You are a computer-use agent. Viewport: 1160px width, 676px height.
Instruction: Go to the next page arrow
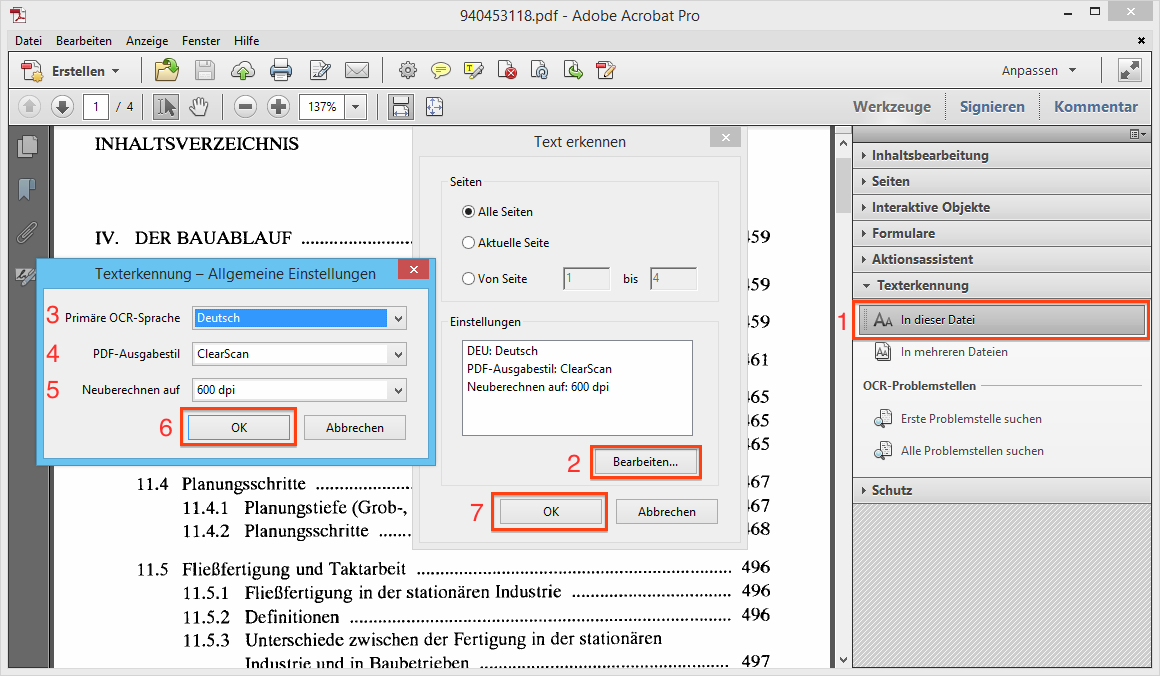62,106
